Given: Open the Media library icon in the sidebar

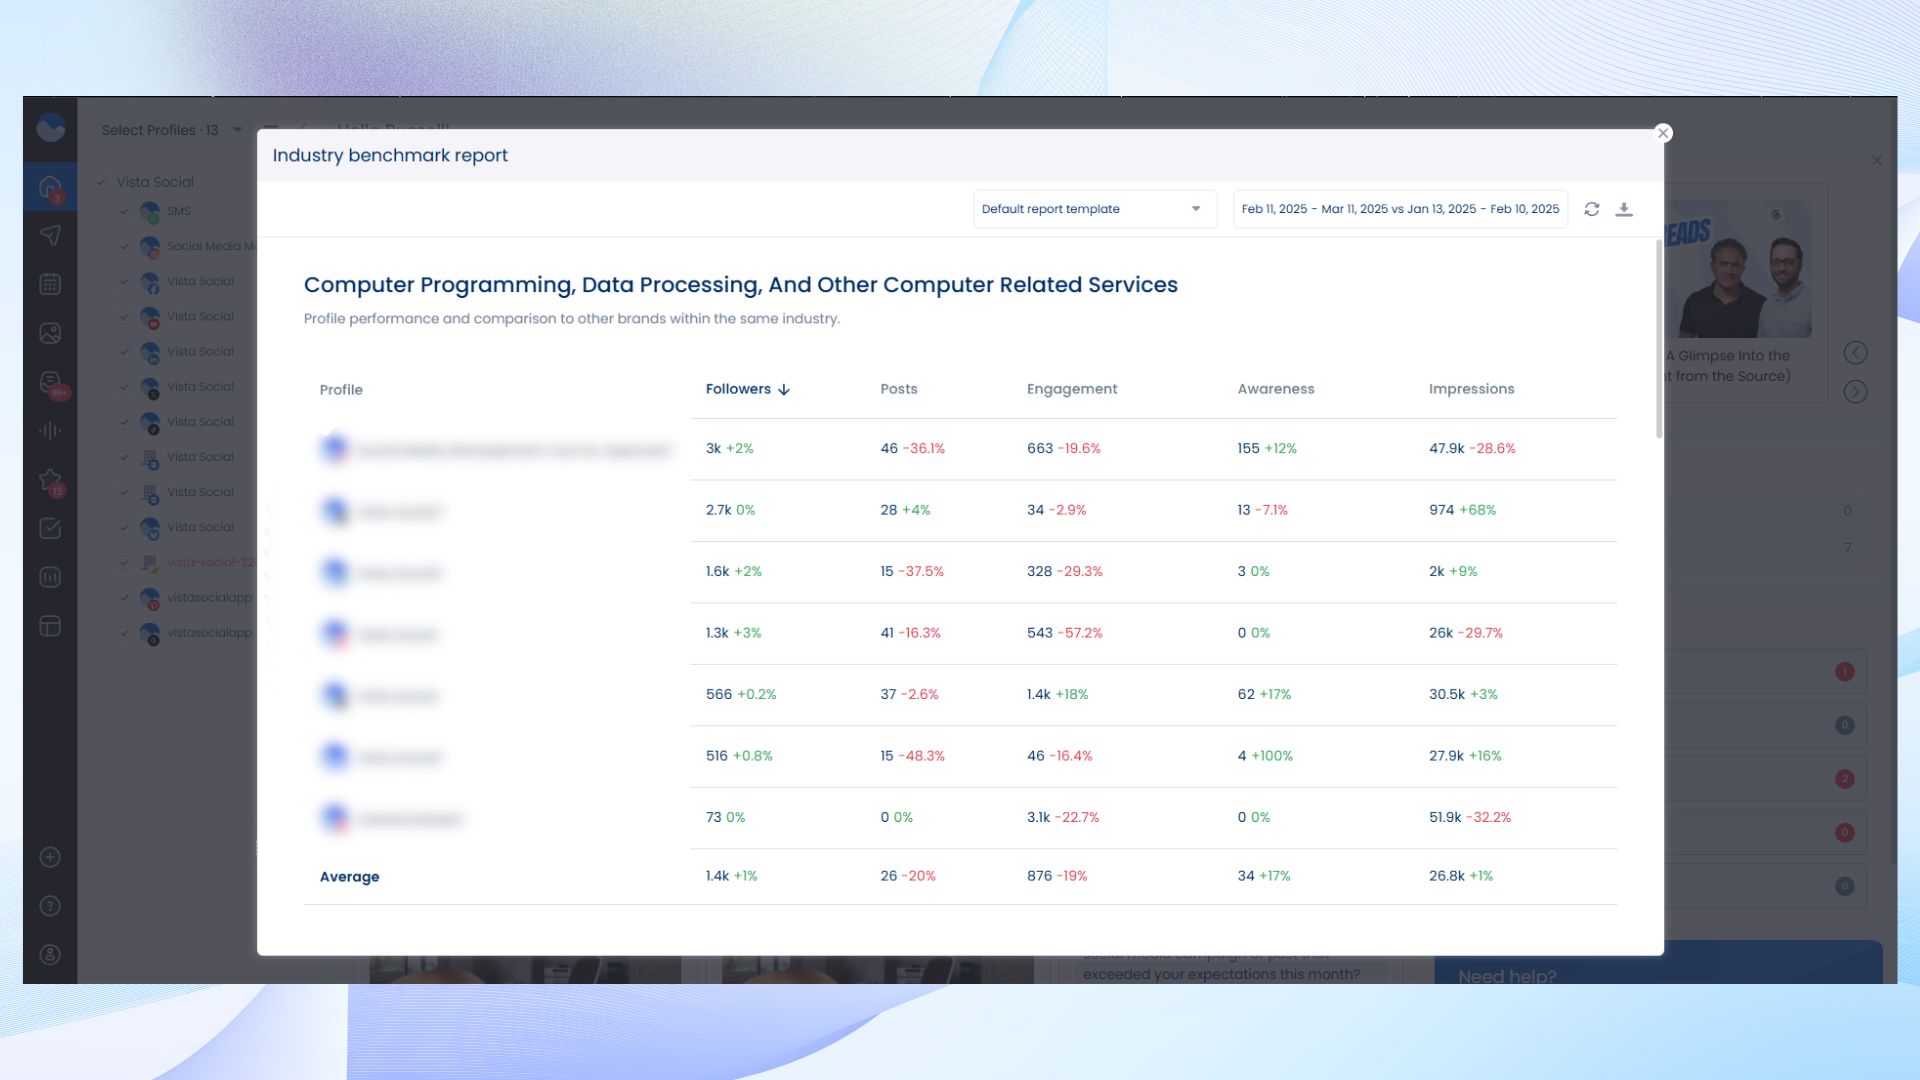Looking at the screenshot, I should (50, 332).
